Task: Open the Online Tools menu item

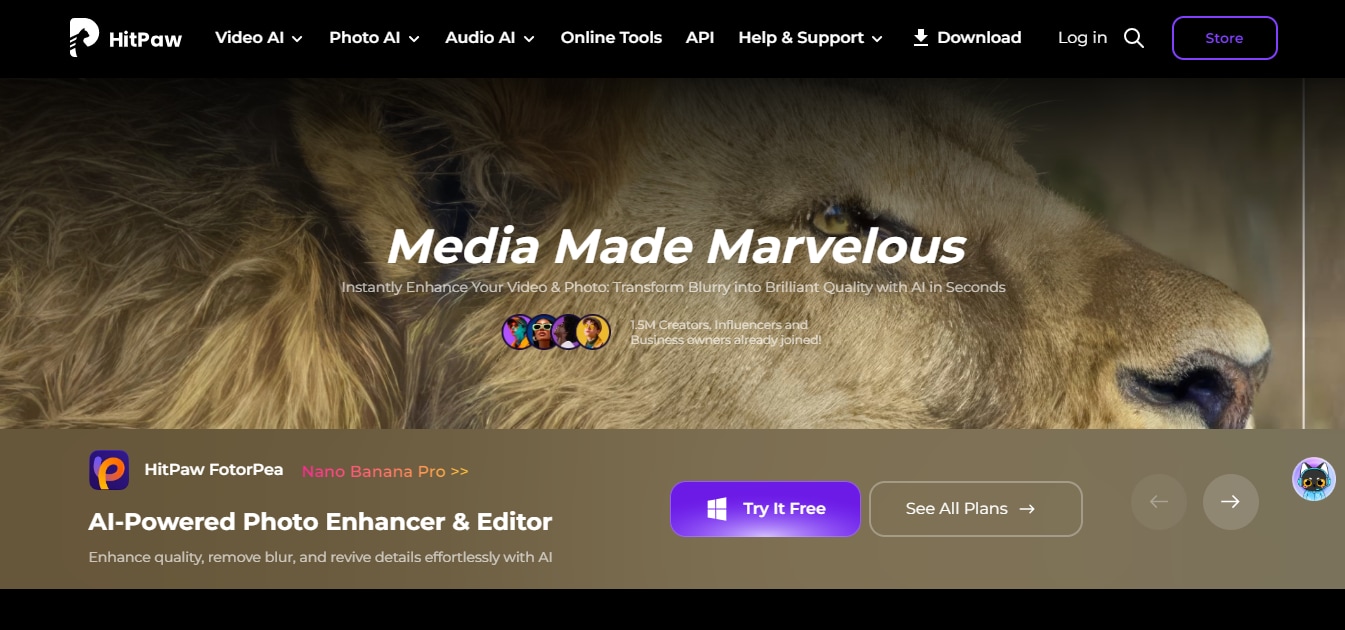Action: coord(611,38)
